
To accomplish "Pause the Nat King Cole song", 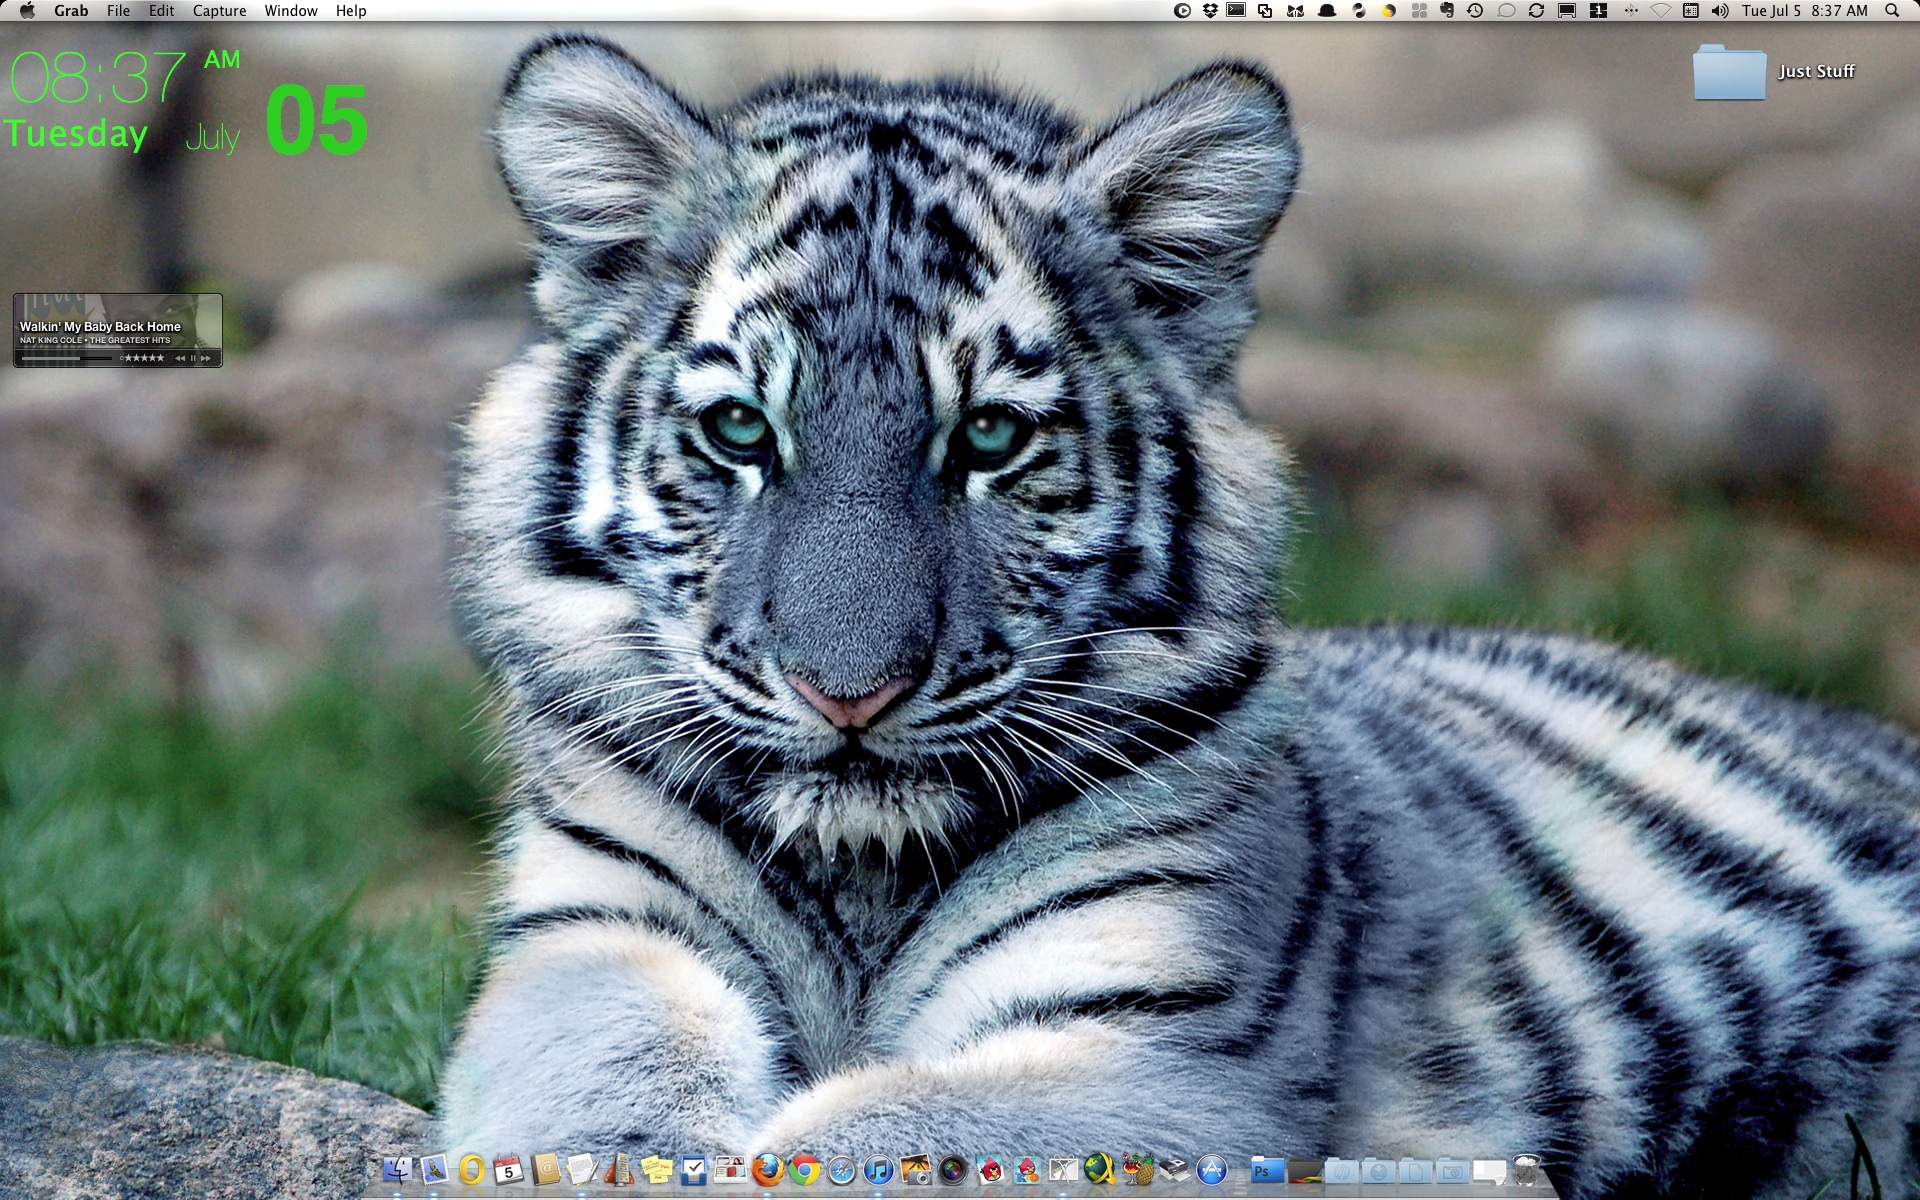I will click(193, 358).
